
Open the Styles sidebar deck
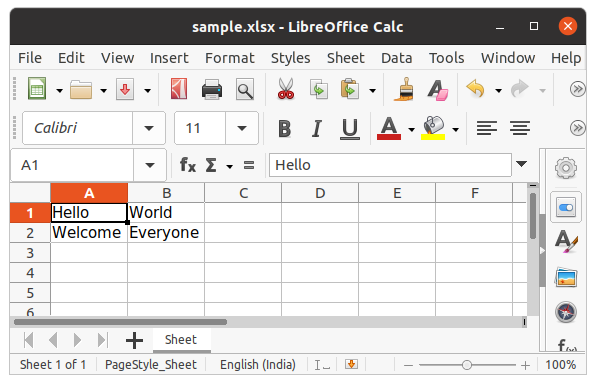pyautogui.click(x=566, y=241)
